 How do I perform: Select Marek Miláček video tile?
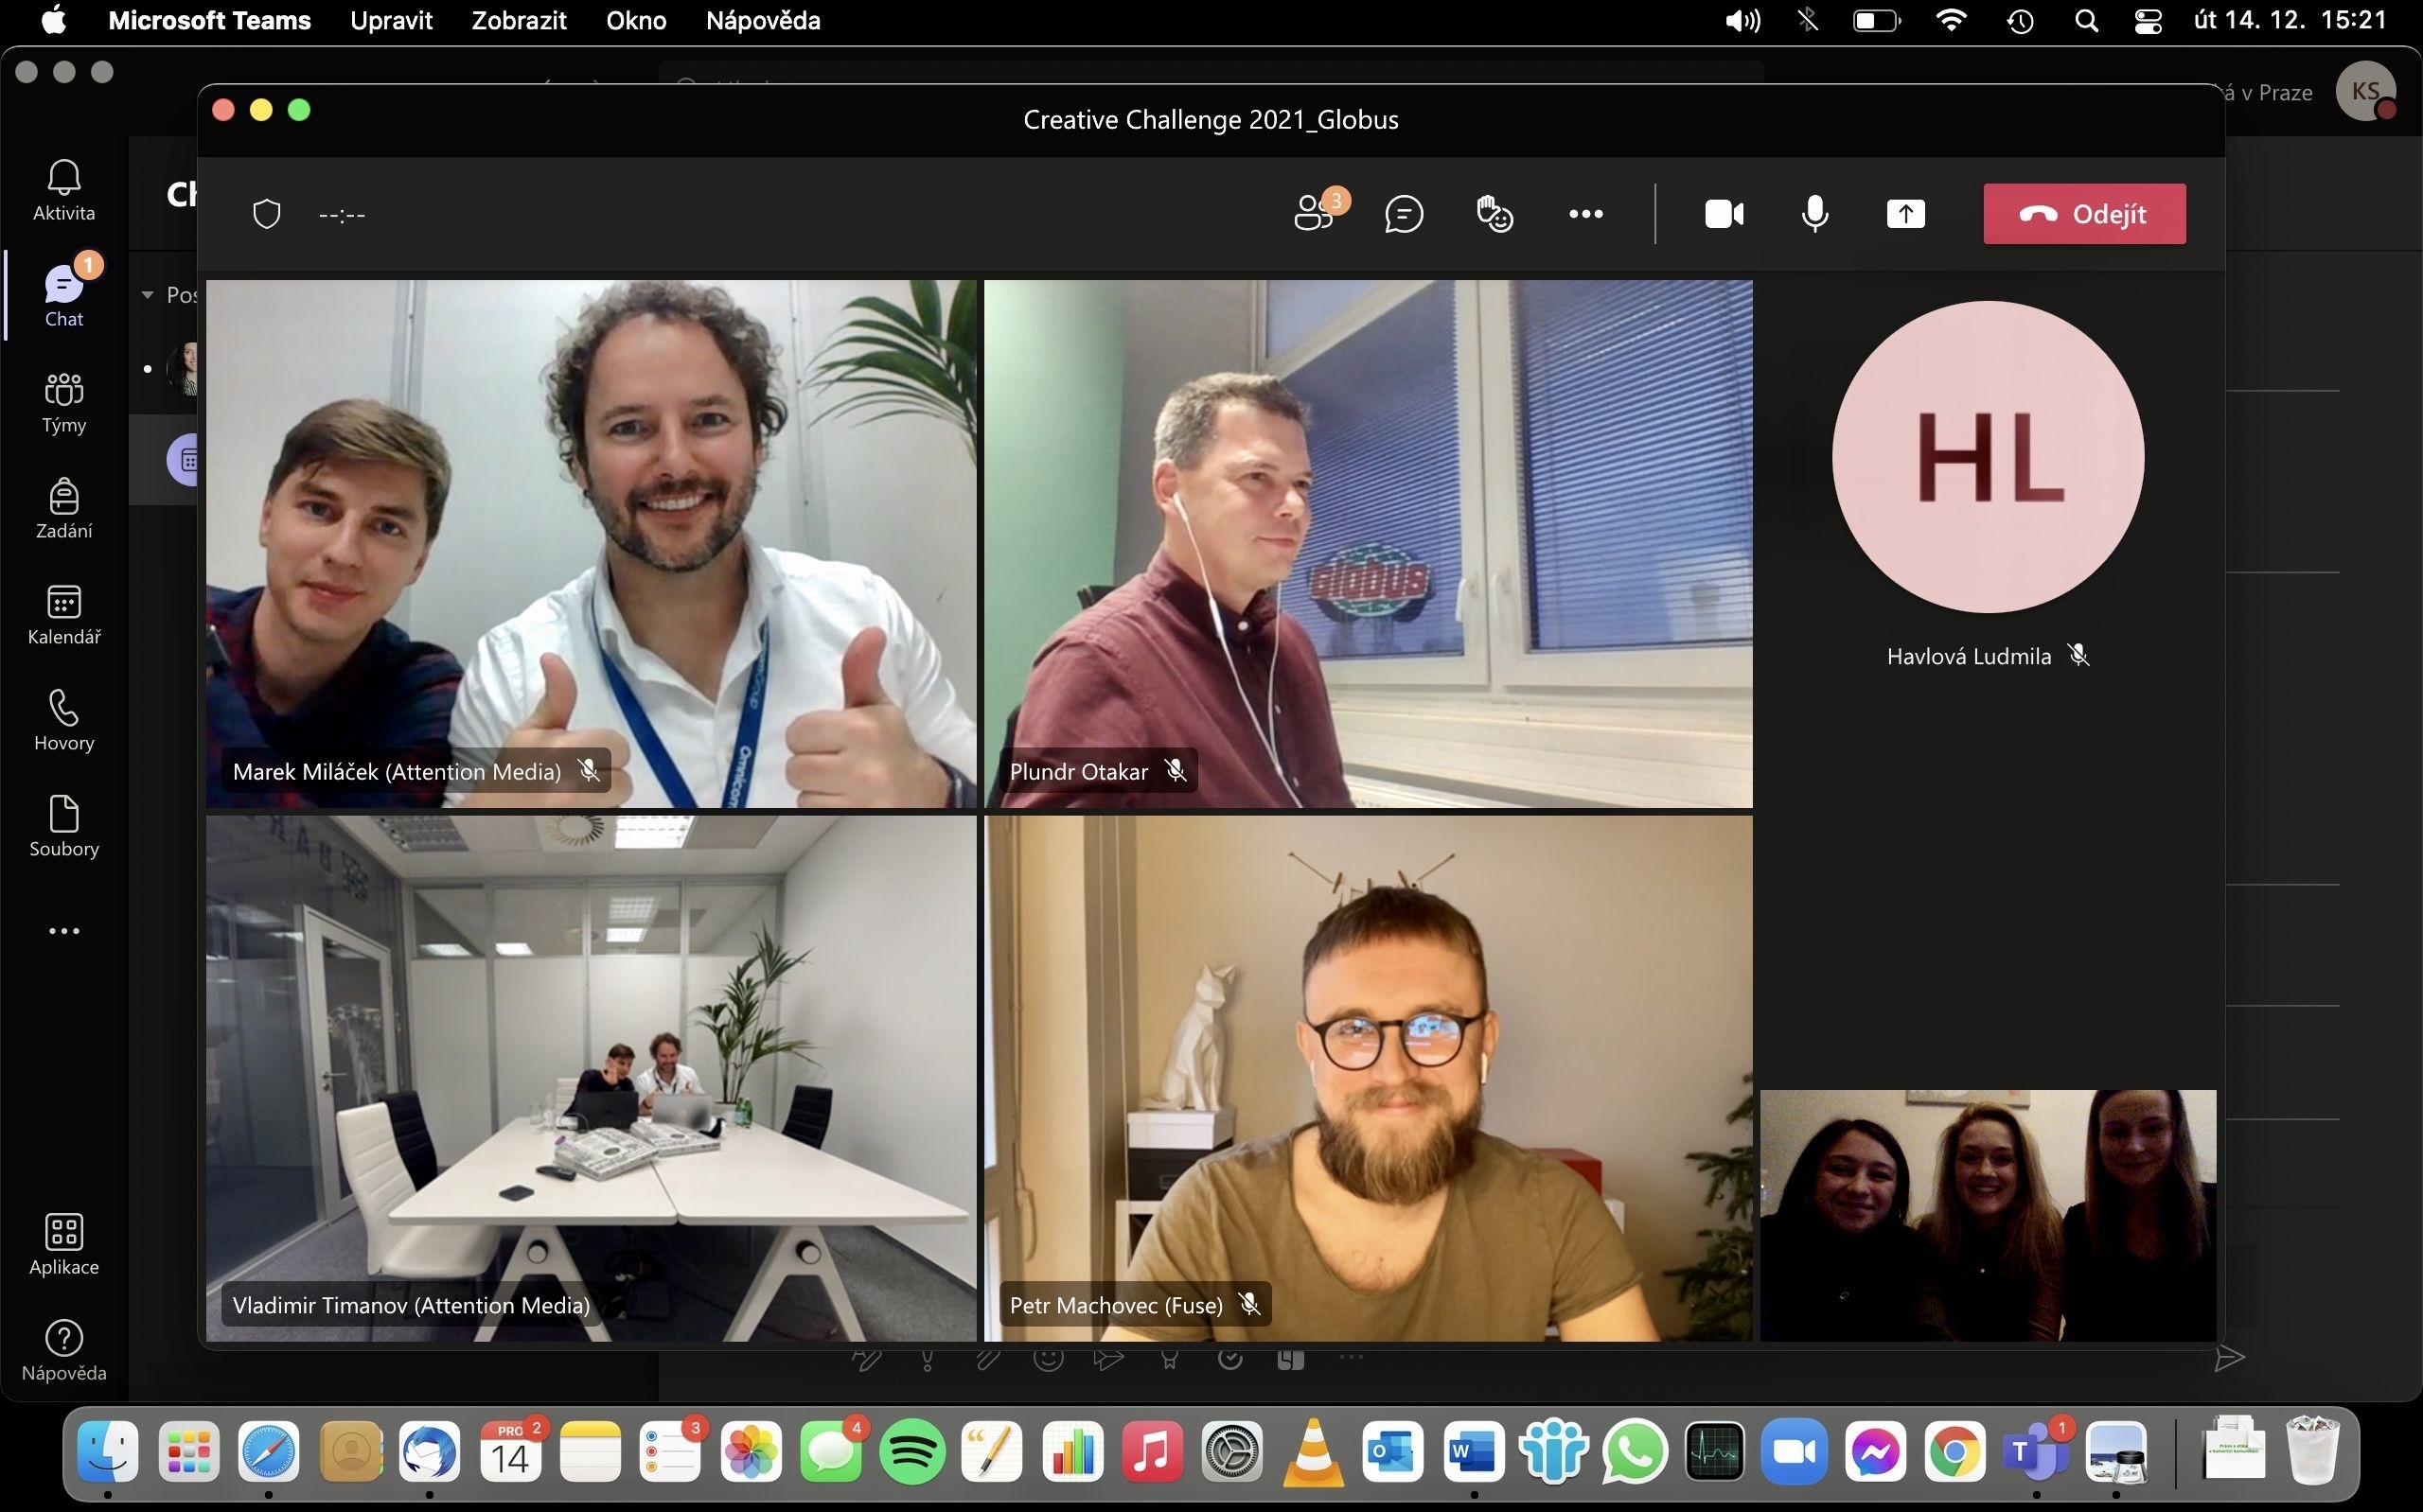coord(591,543)
